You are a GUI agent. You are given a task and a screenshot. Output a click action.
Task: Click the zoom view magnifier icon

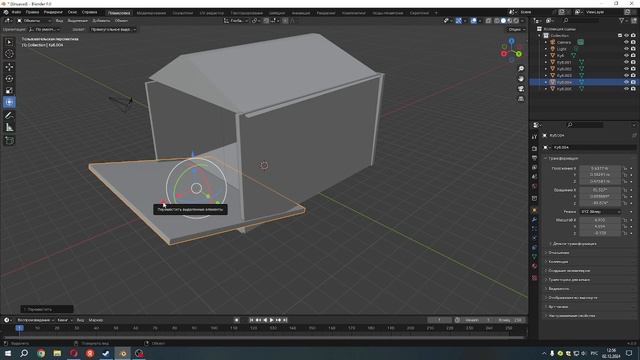coord(521,69)
